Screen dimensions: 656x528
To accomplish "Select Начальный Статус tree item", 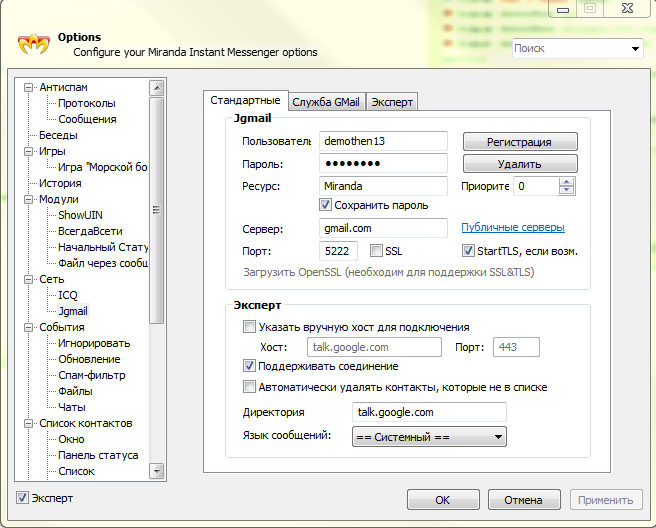I will click(x=103, y=247).
